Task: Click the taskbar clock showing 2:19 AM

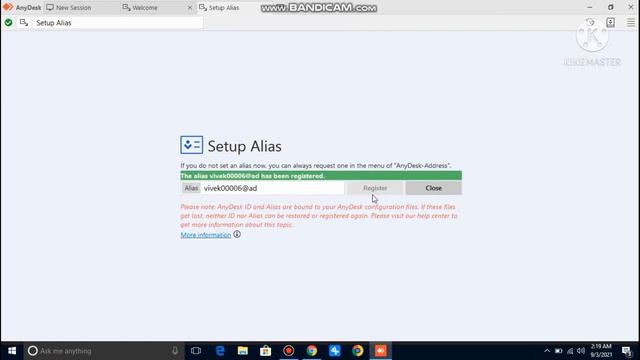Action: (601, 350)
